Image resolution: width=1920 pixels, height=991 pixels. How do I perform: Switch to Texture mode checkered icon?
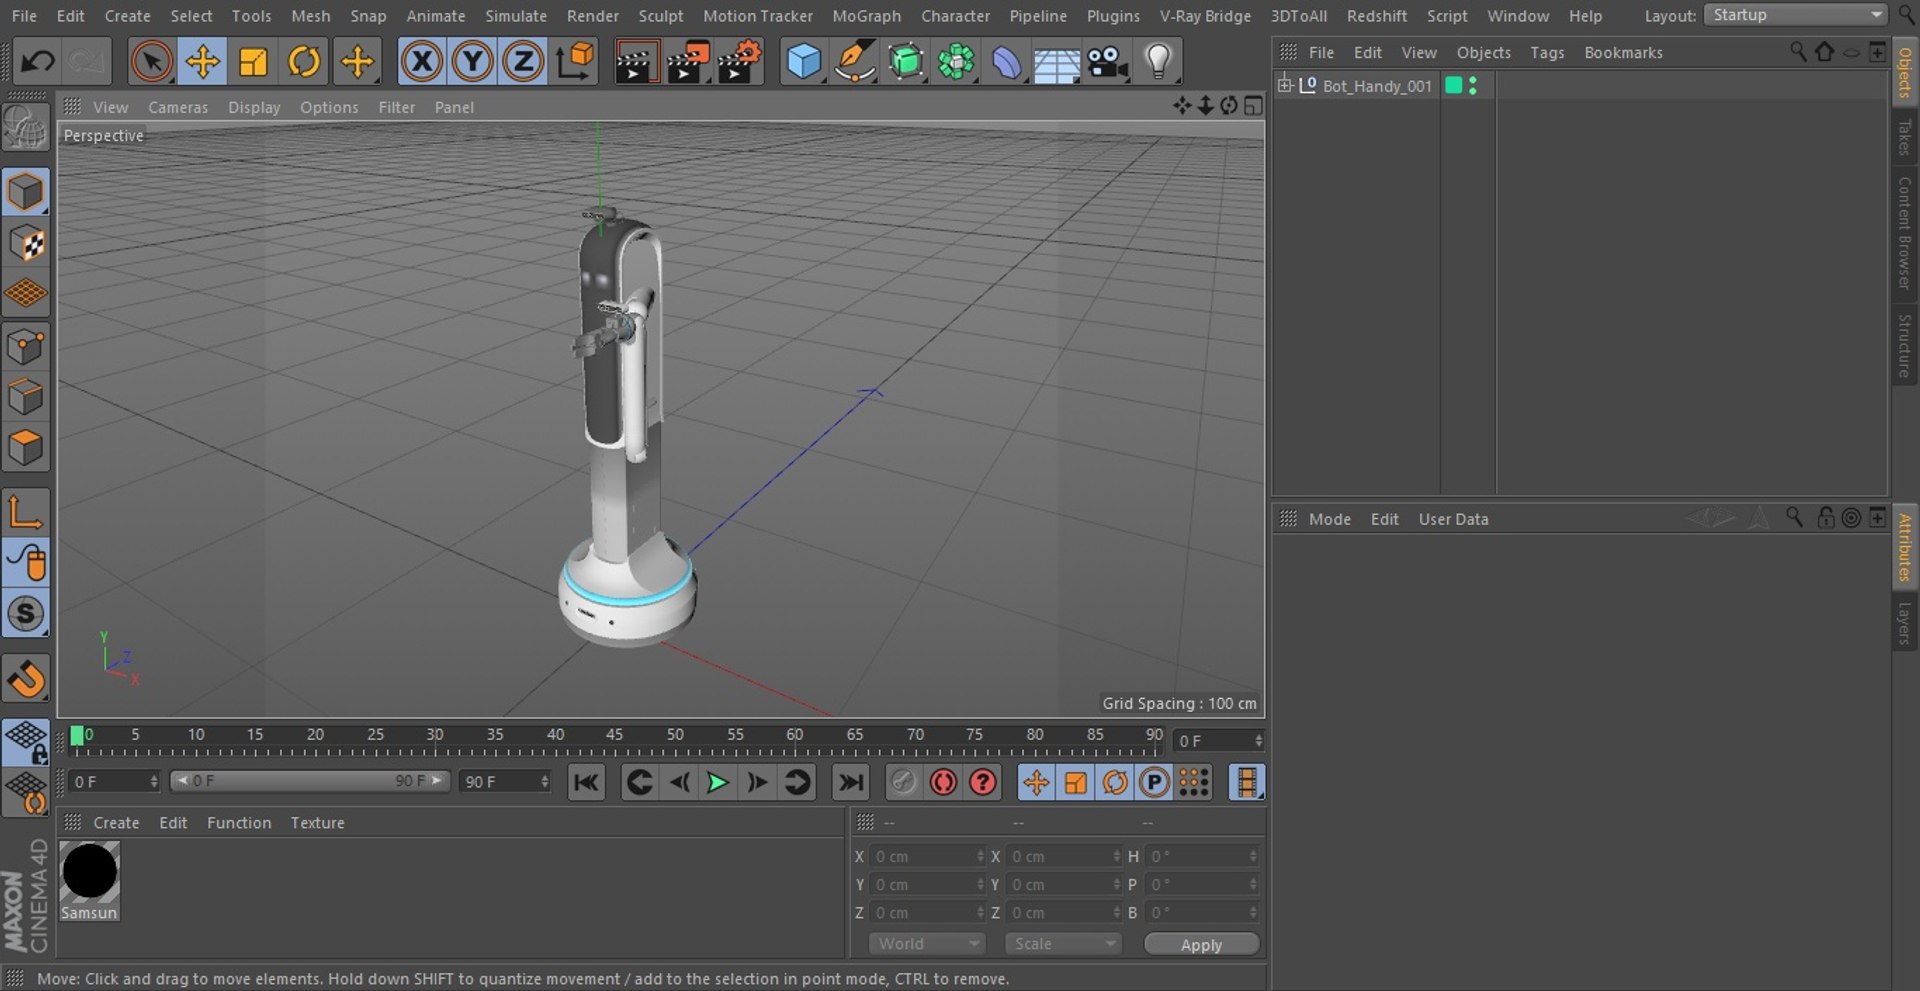coord(26,243)
